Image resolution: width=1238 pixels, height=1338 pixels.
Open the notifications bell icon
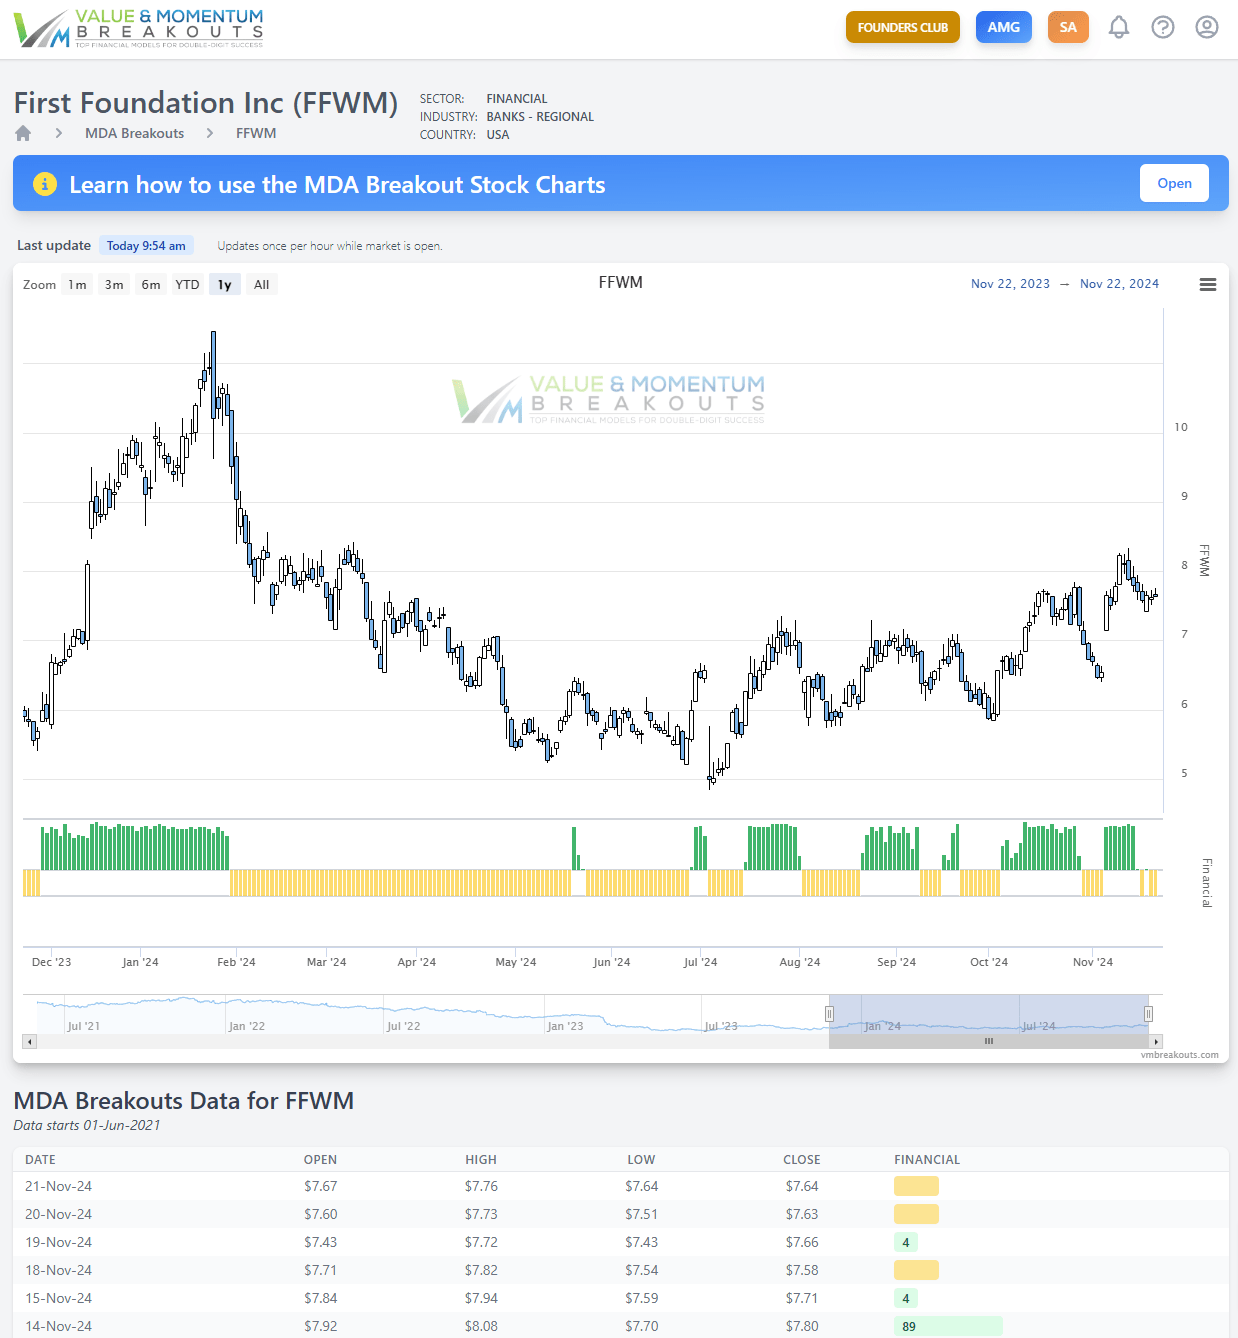(x=1119, y=27)
